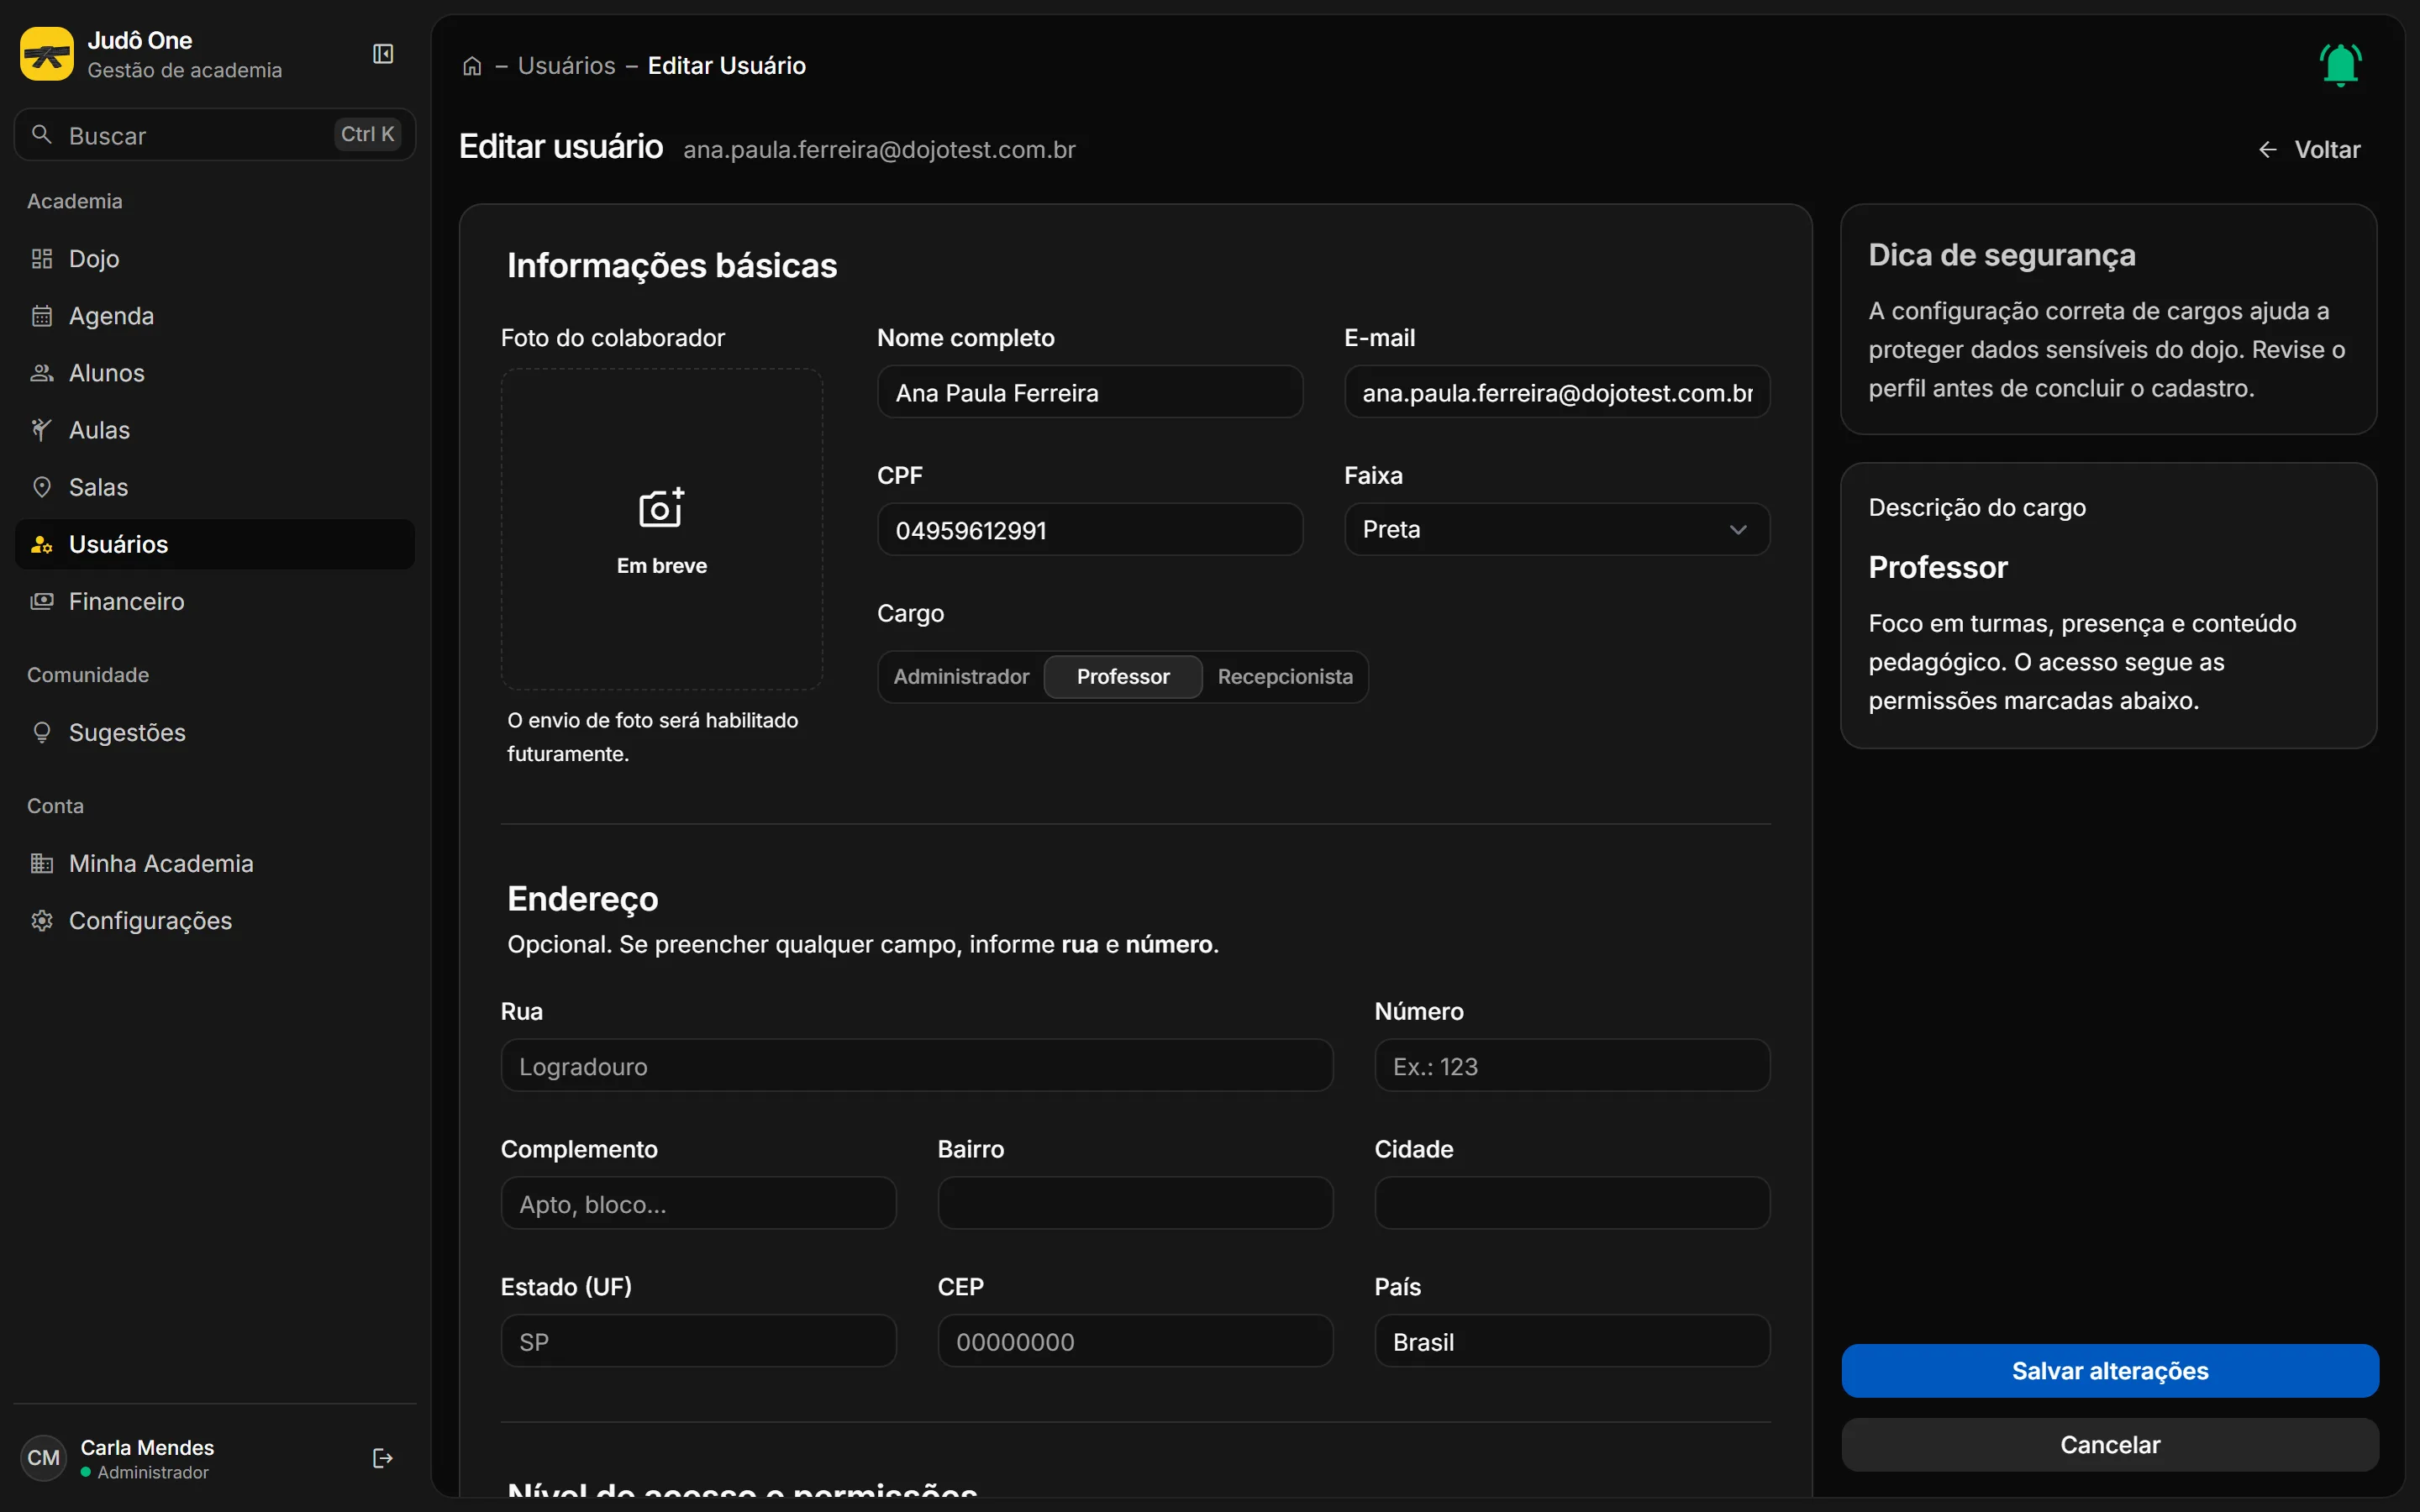Click the Sugestões lightbulb icon
Image resolution: width=2420 pixels, height=1512 pixels.
pos(42,733)
